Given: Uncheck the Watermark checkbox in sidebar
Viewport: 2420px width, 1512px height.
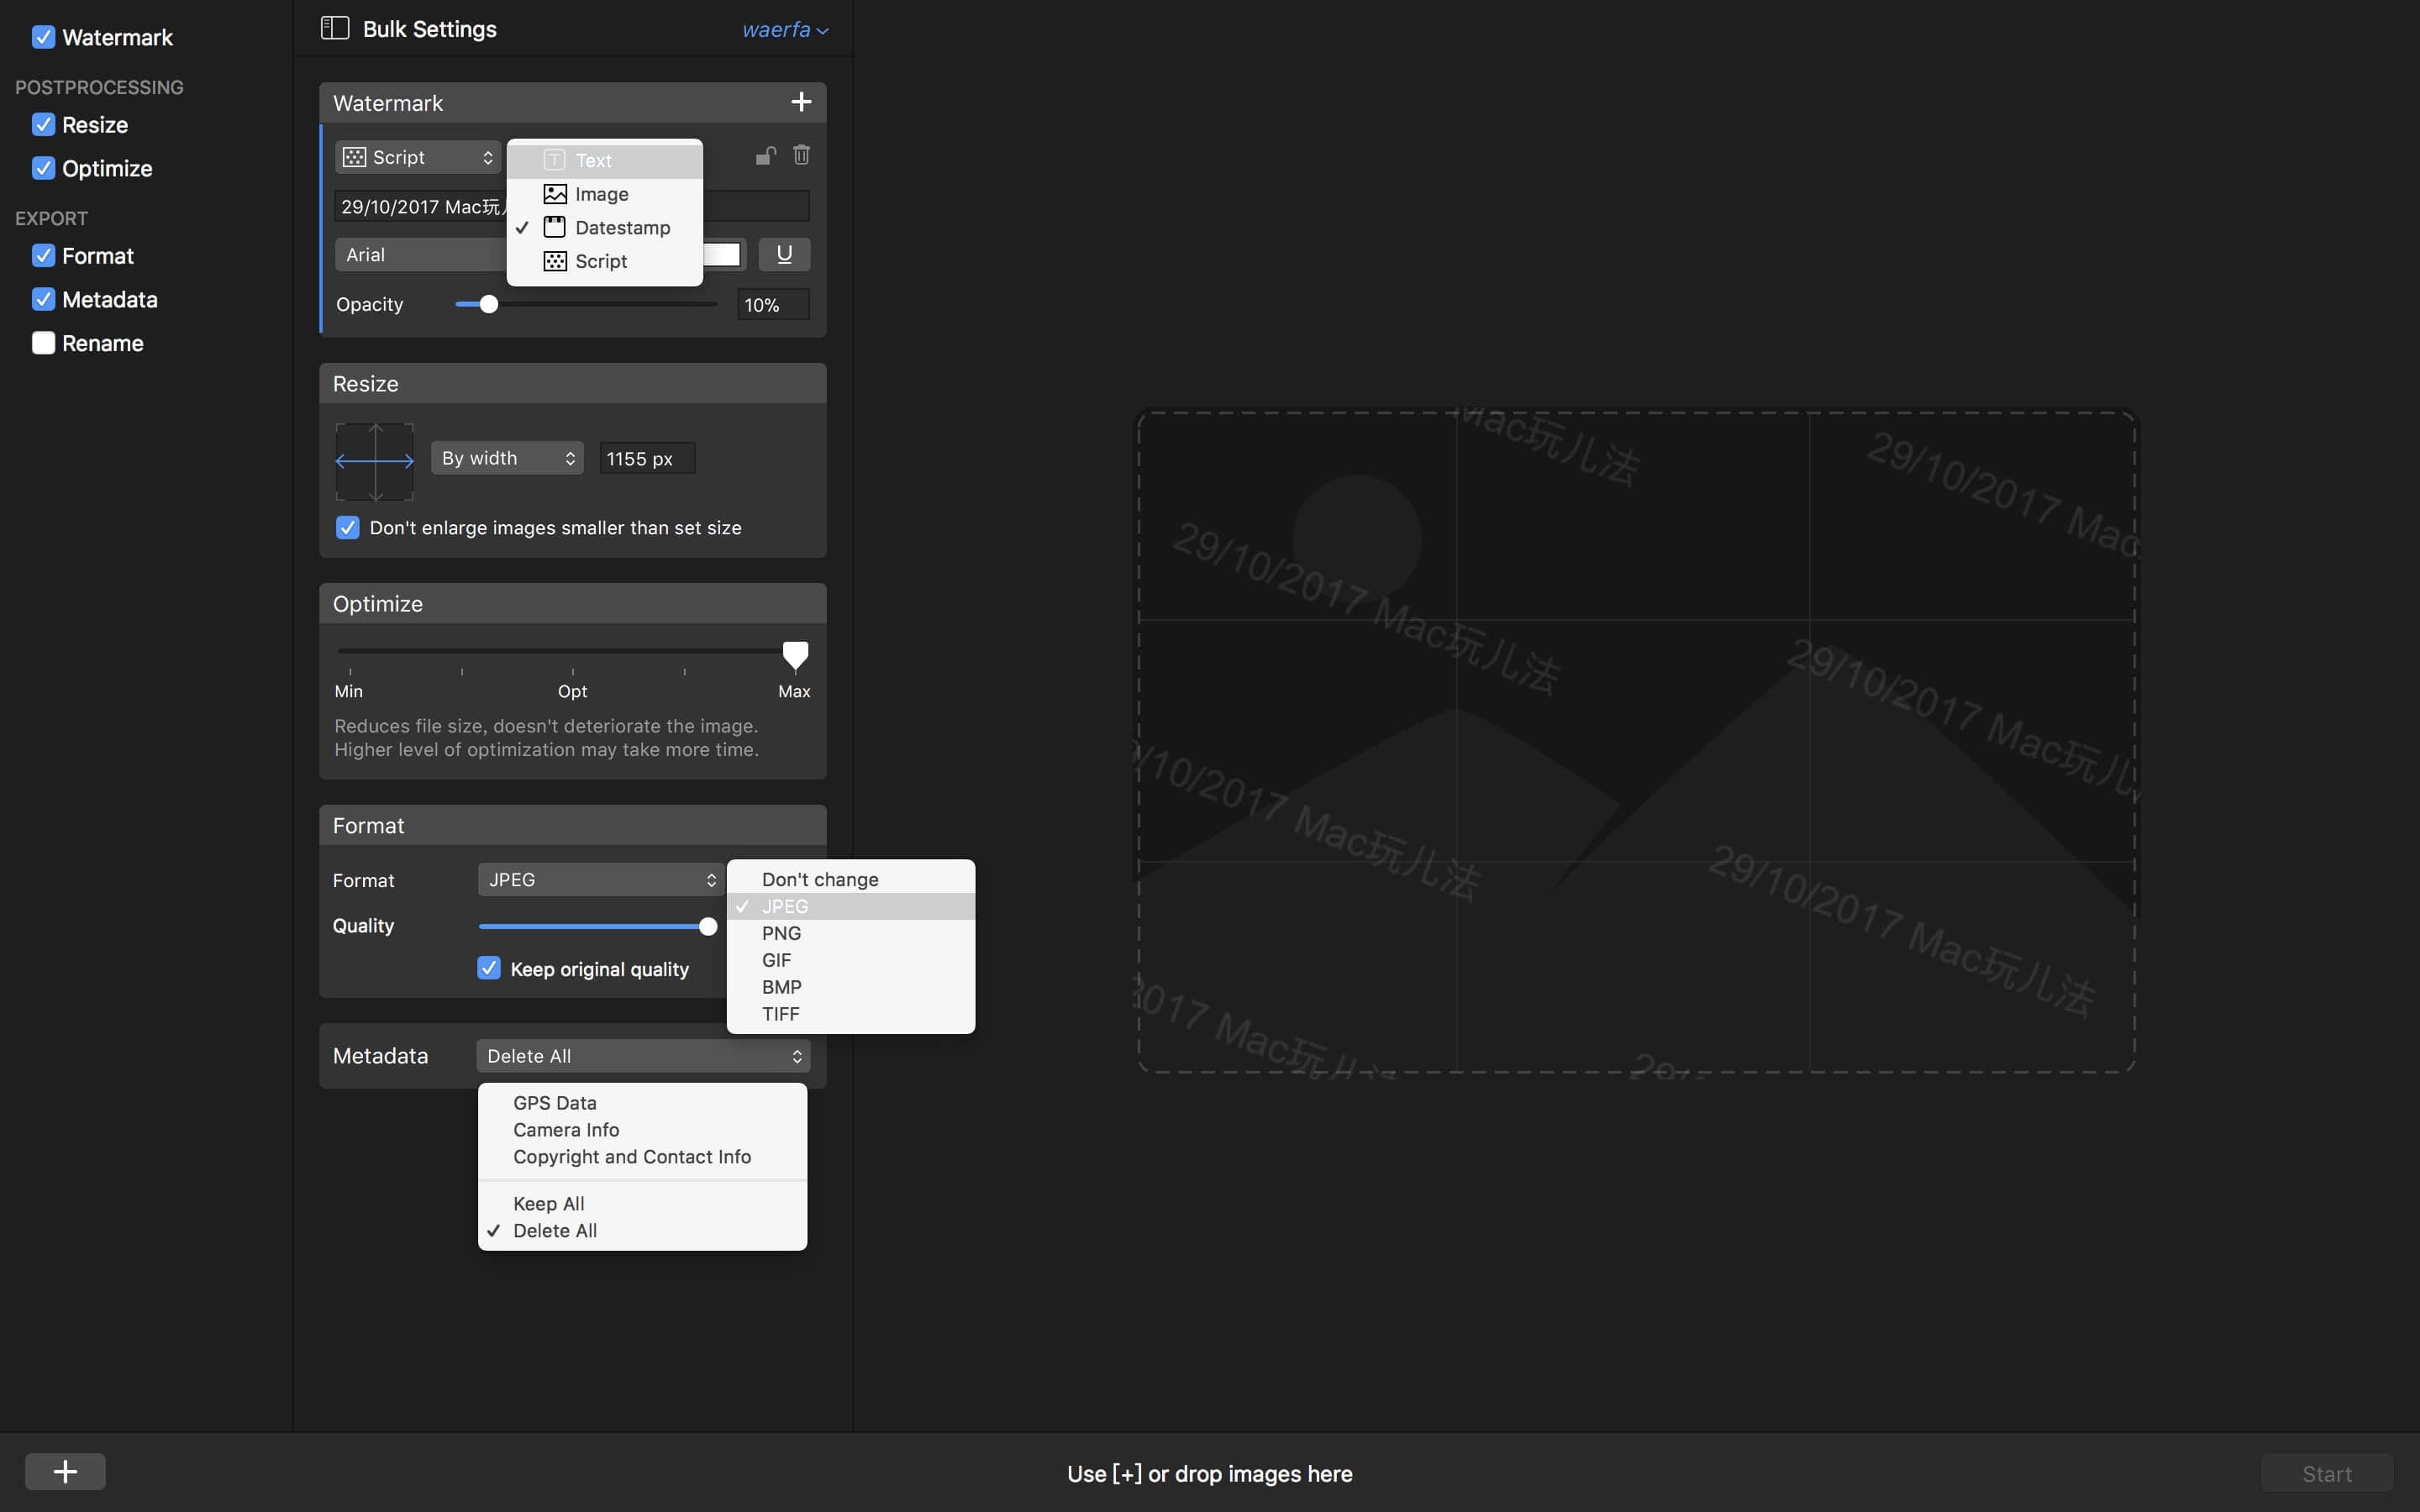Looking at the screenshot, I should (x=43, y=37).
